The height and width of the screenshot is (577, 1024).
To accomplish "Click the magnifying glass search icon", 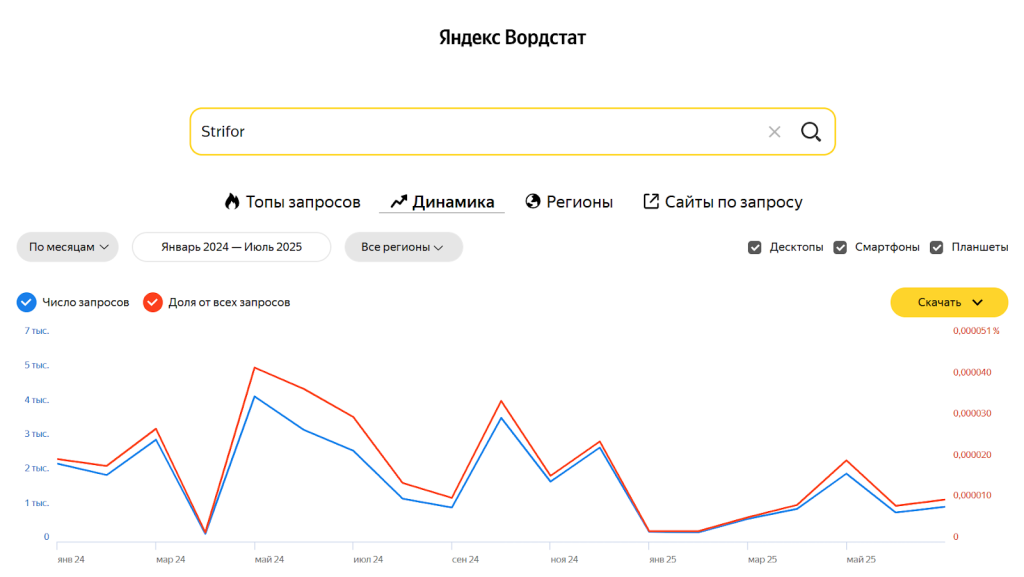I will point(810,132).
